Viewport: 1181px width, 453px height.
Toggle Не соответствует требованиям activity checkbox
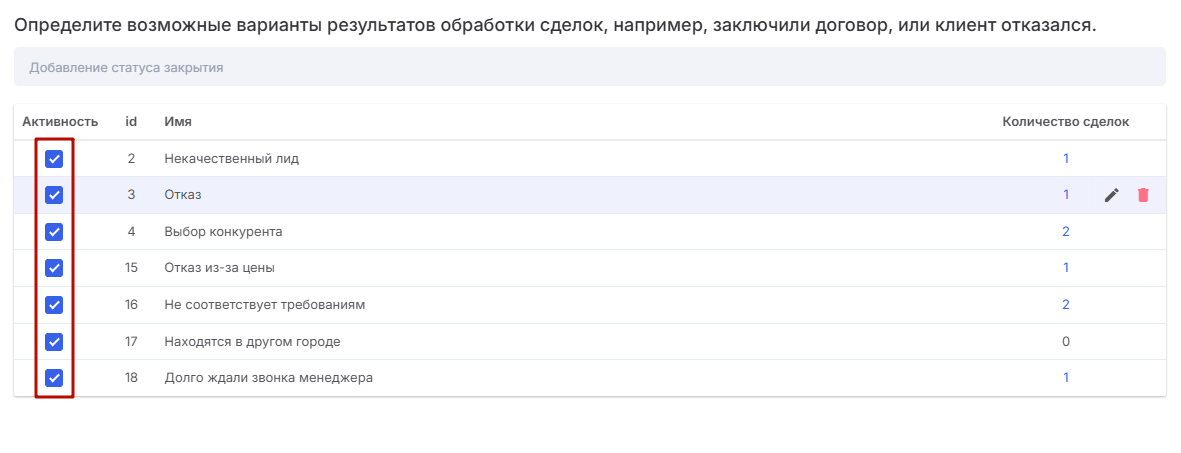(54, 305)
